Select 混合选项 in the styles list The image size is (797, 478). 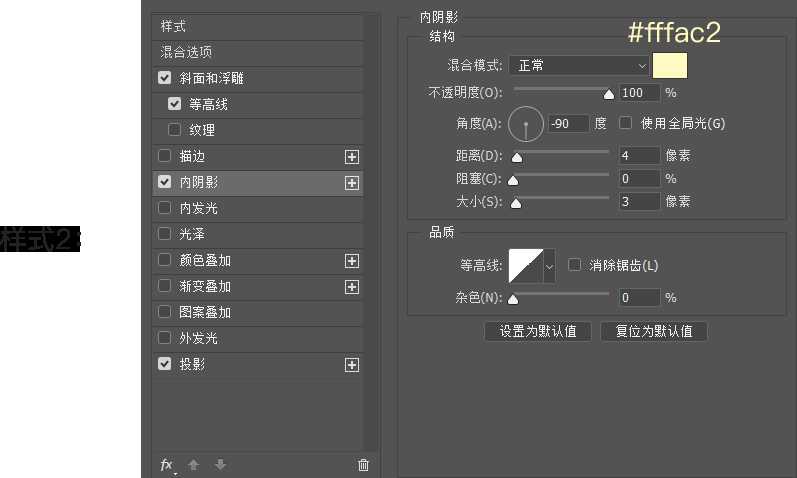pyautogui.click(x=187, y=52)
